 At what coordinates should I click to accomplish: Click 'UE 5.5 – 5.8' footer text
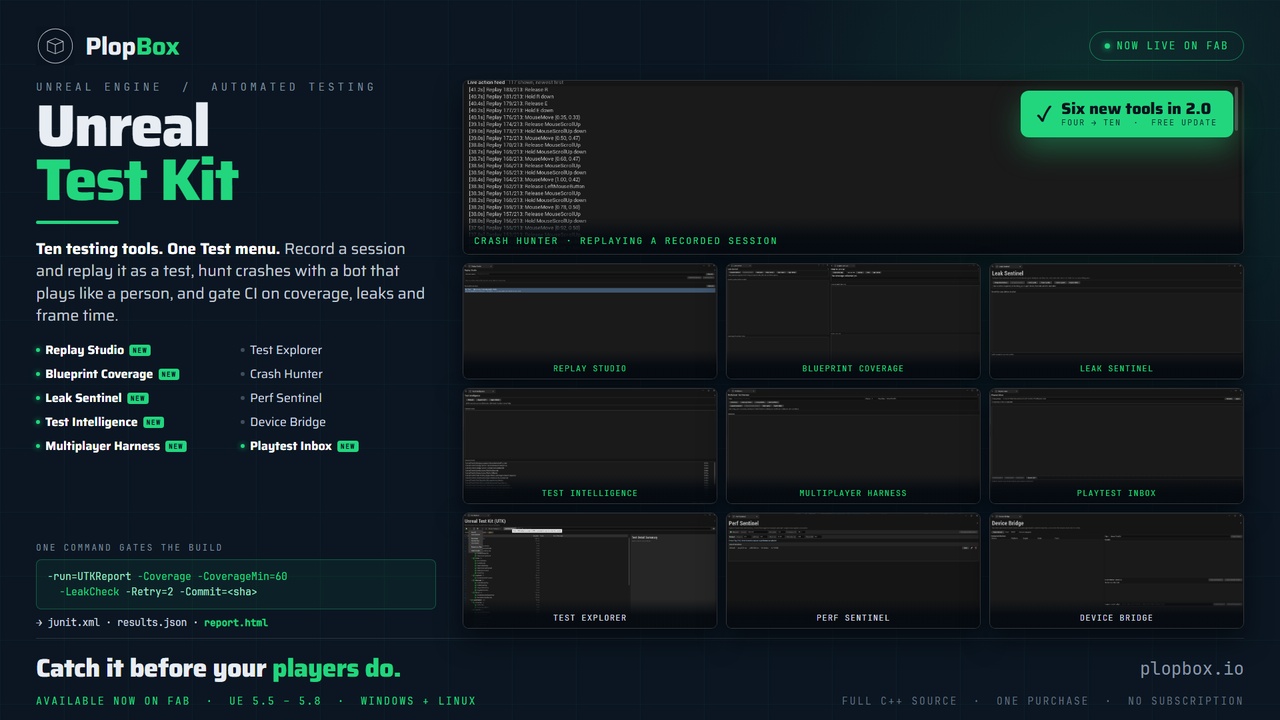coord(274,701)
